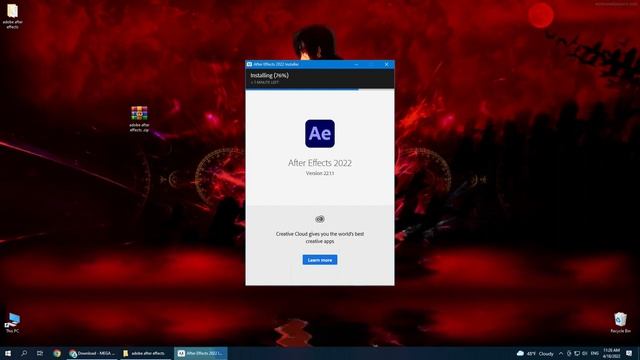
Task: Minimize the After Effects 2022 Installer window
Action: point(356,64)
